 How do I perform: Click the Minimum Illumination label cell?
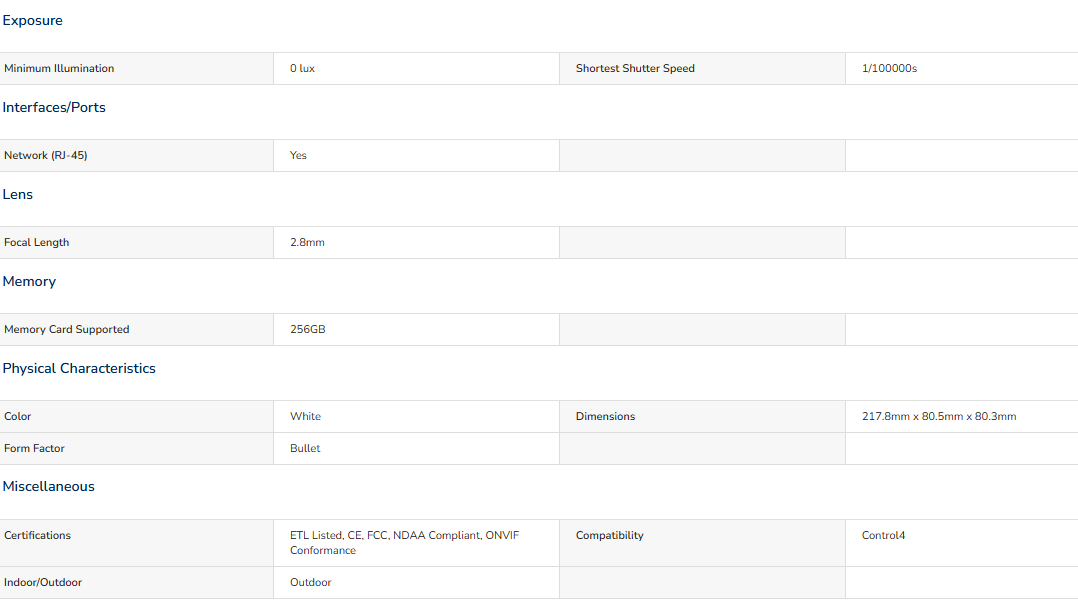[x=59, y=69]
